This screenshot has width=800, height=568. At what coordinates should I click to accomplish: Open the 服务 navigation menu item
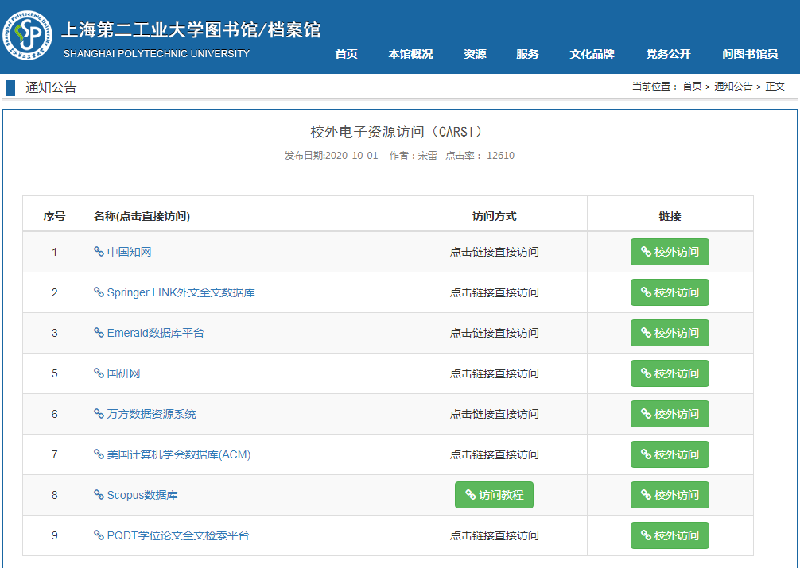[x=528, y=54]
